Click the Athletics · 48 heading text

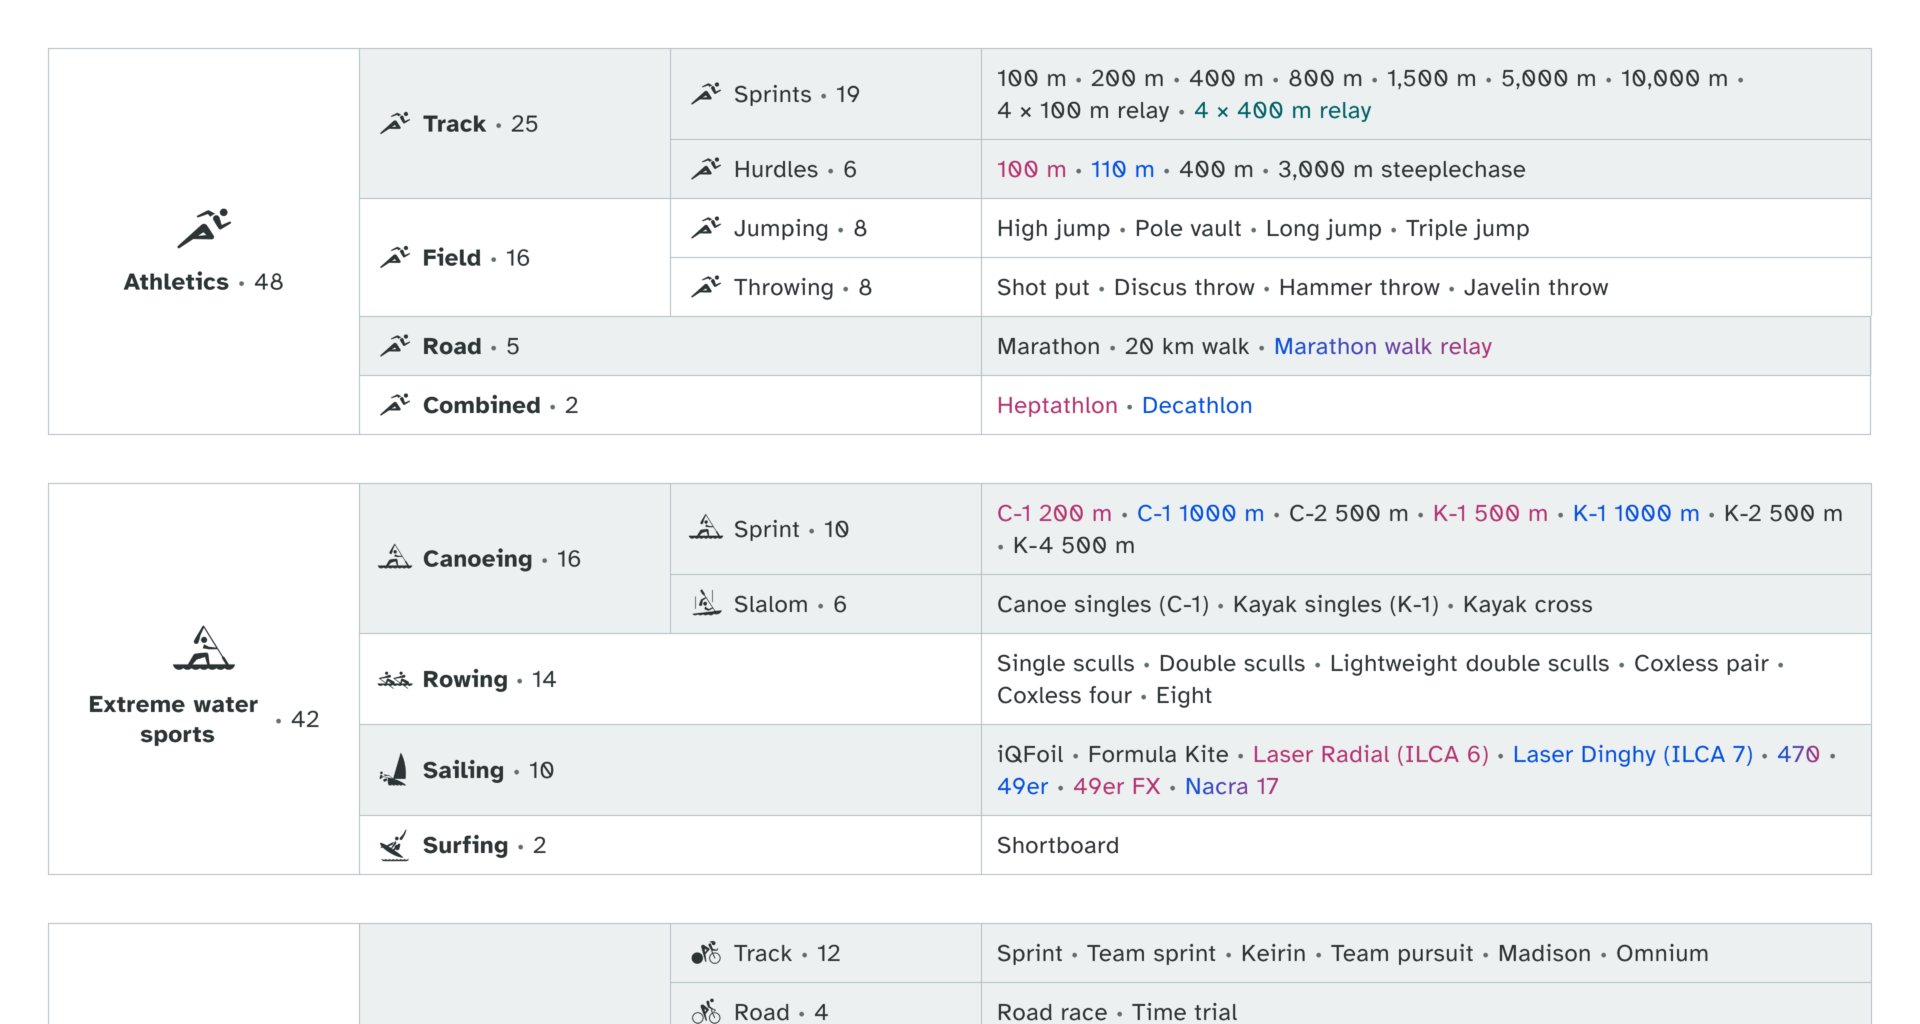pyautogui.click(x=203, y=282)
